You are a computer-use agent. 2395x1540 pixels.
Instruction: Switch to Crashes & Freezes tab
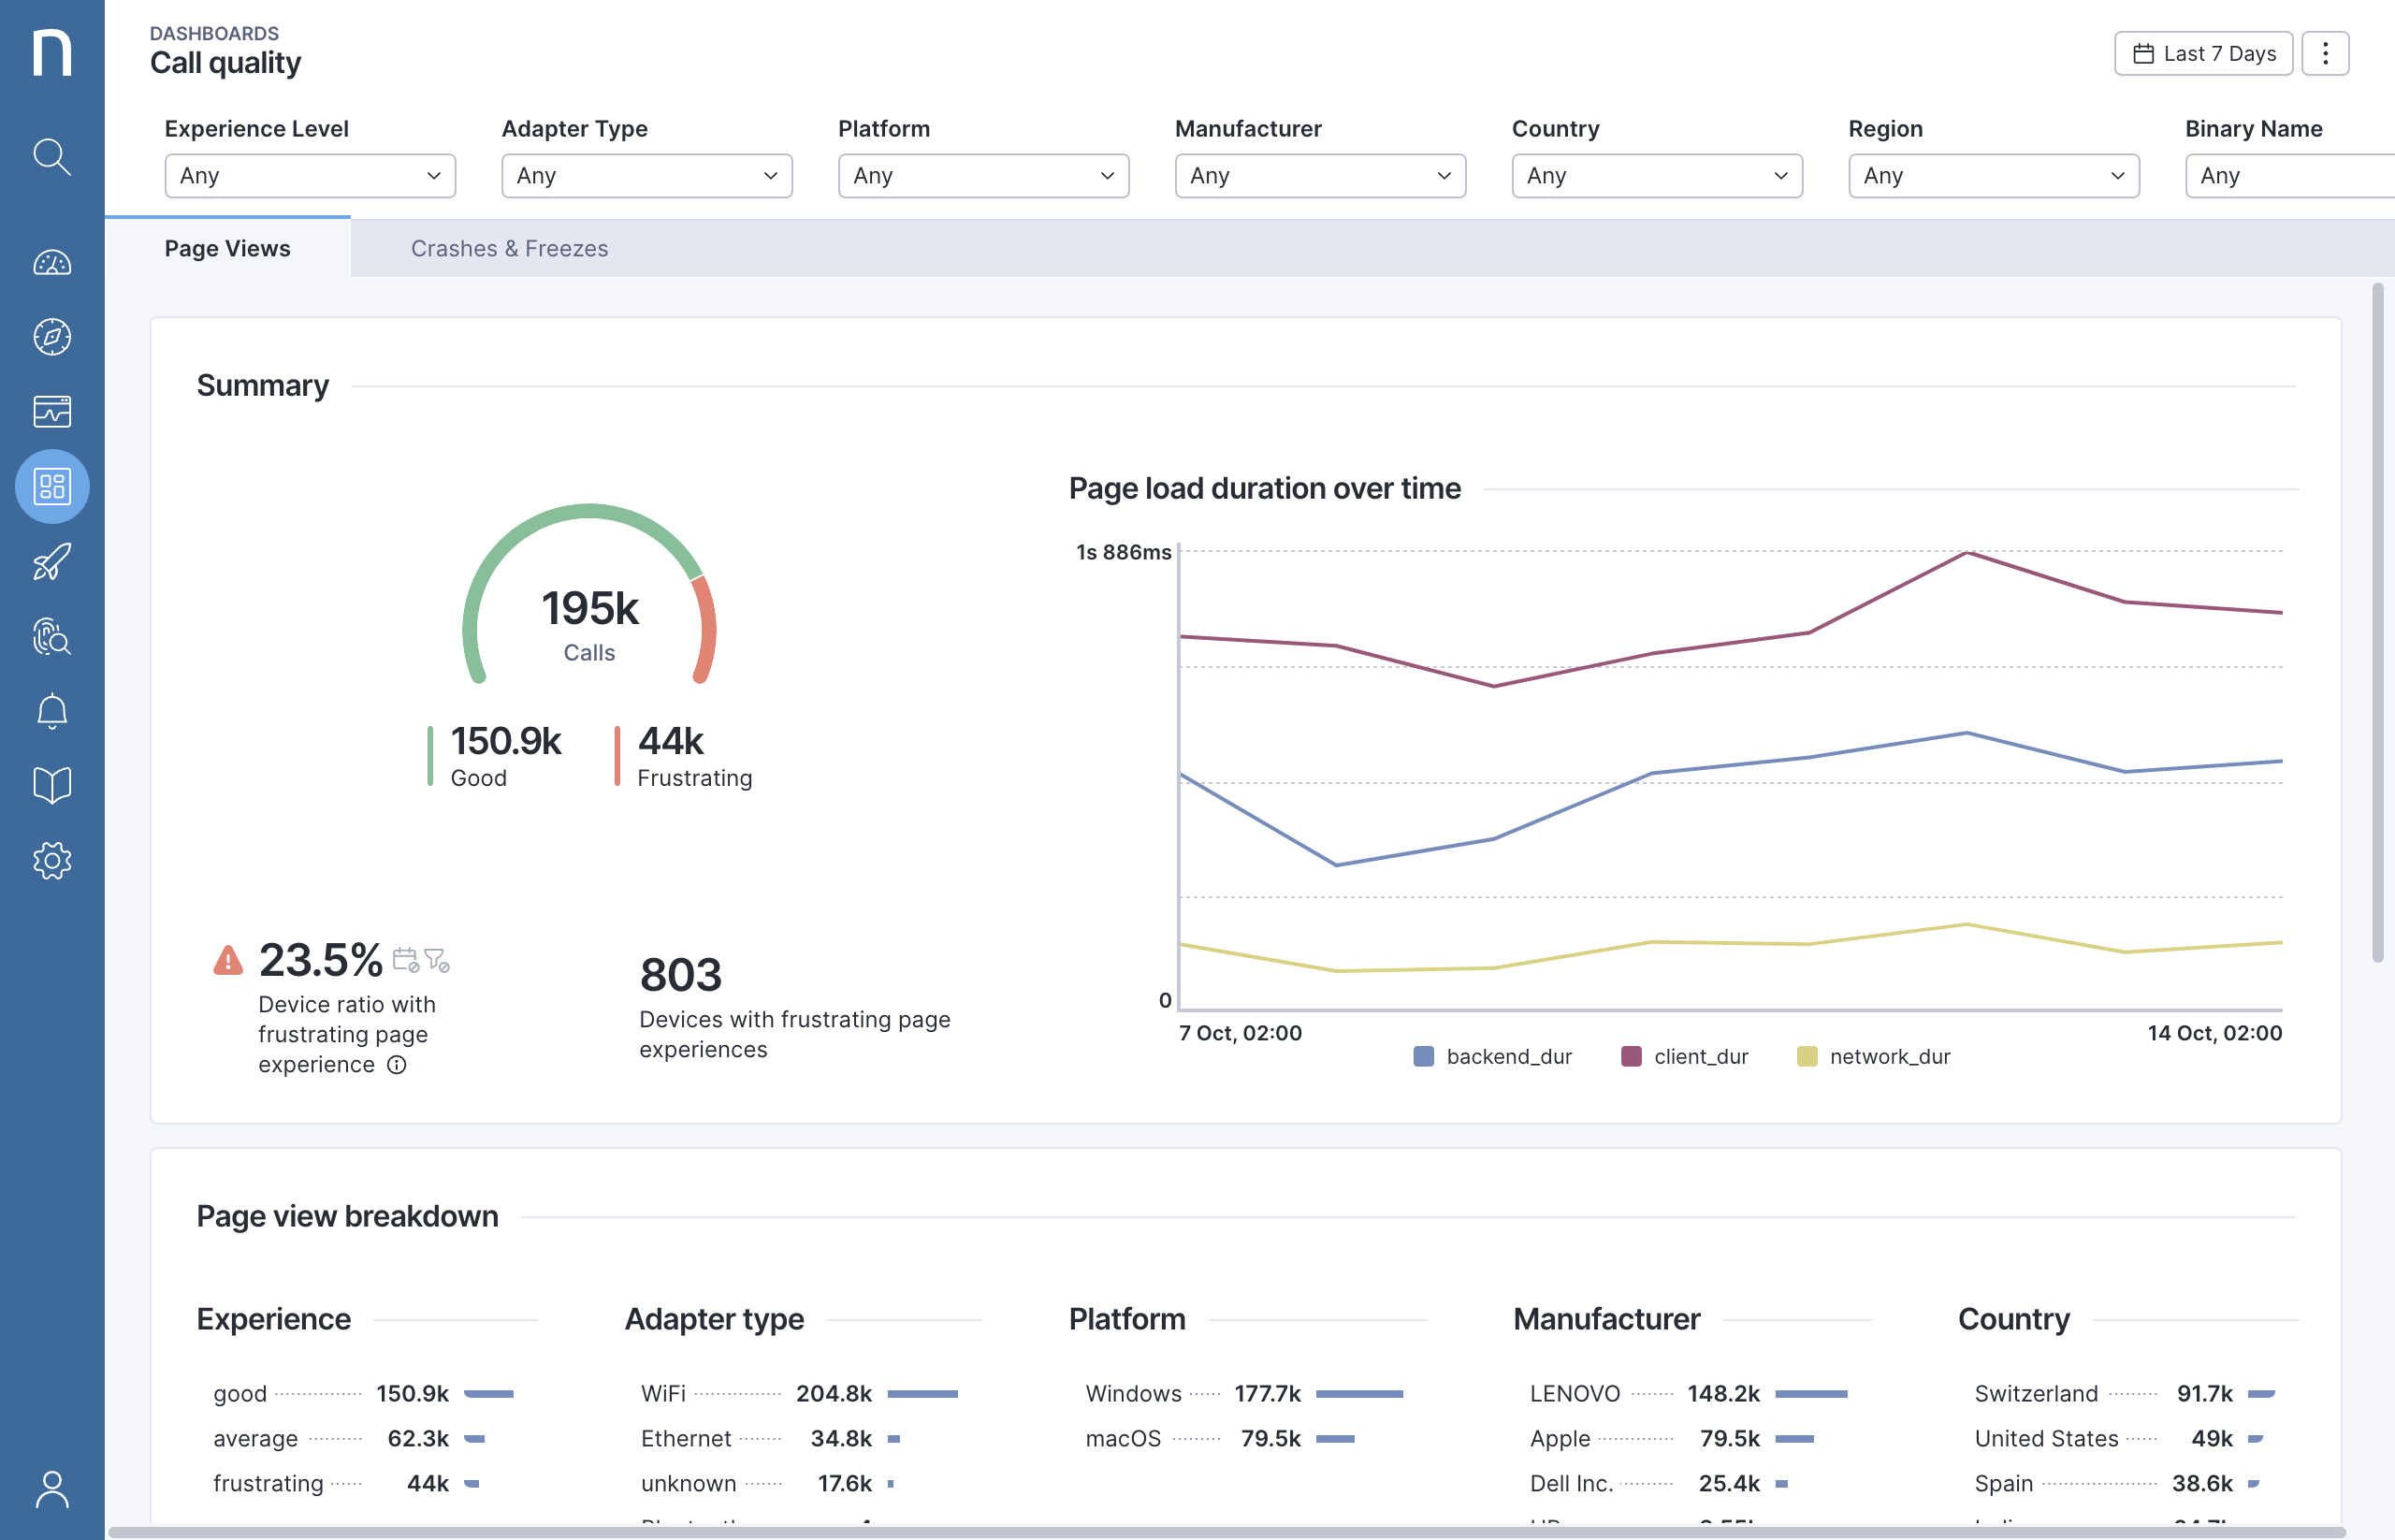pos(509,249)
